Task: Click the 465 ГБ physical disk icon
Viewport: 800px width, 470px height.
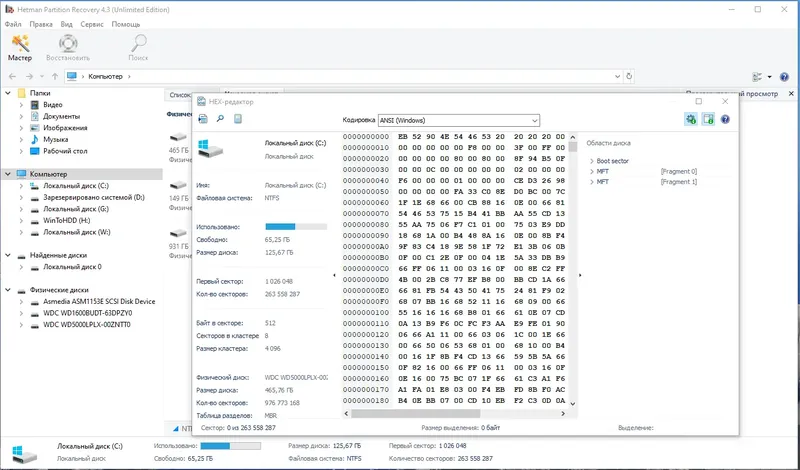Action: pos(178,137)
